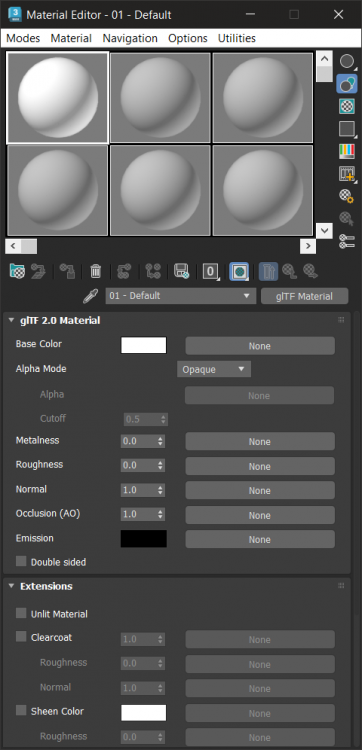Click Assign Material to Selection icon
Image resolution: width=362 pixels, height=750 pixels.
coord(67,272)
